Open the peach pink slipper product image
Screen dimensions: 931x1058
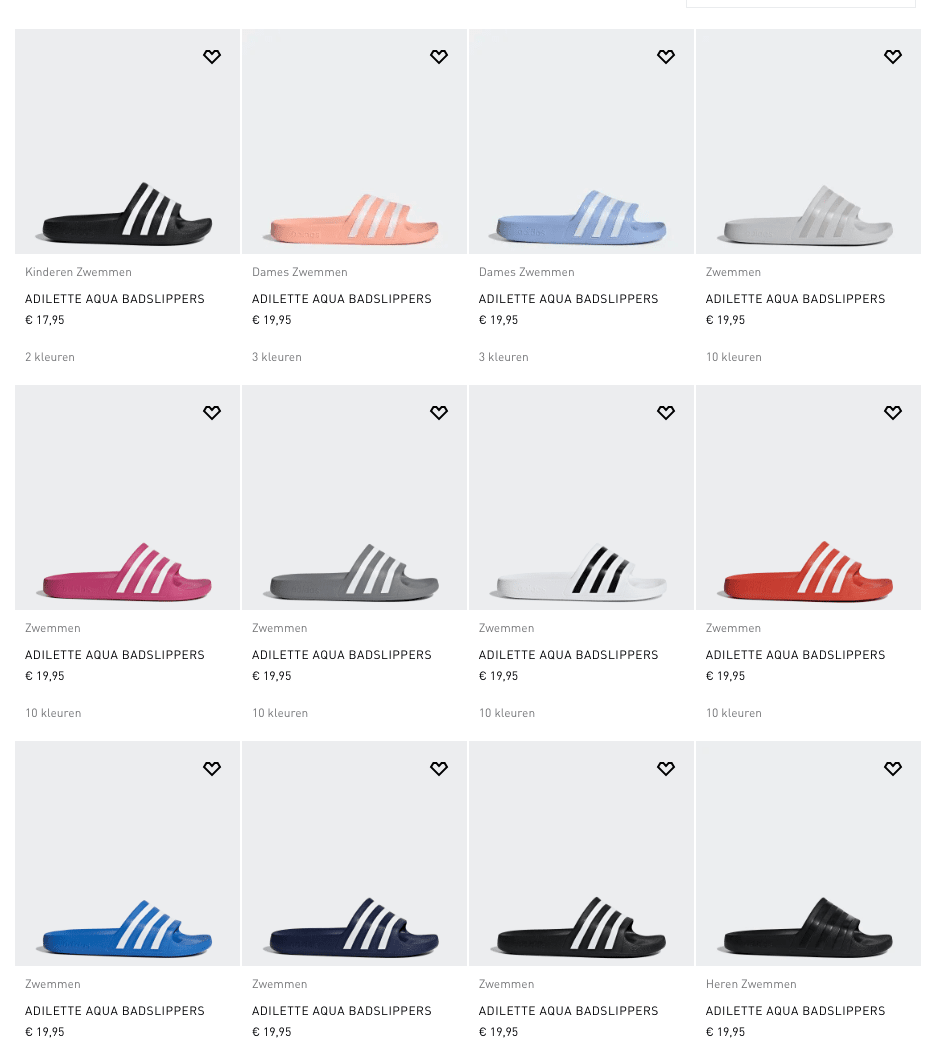(354, 142)
